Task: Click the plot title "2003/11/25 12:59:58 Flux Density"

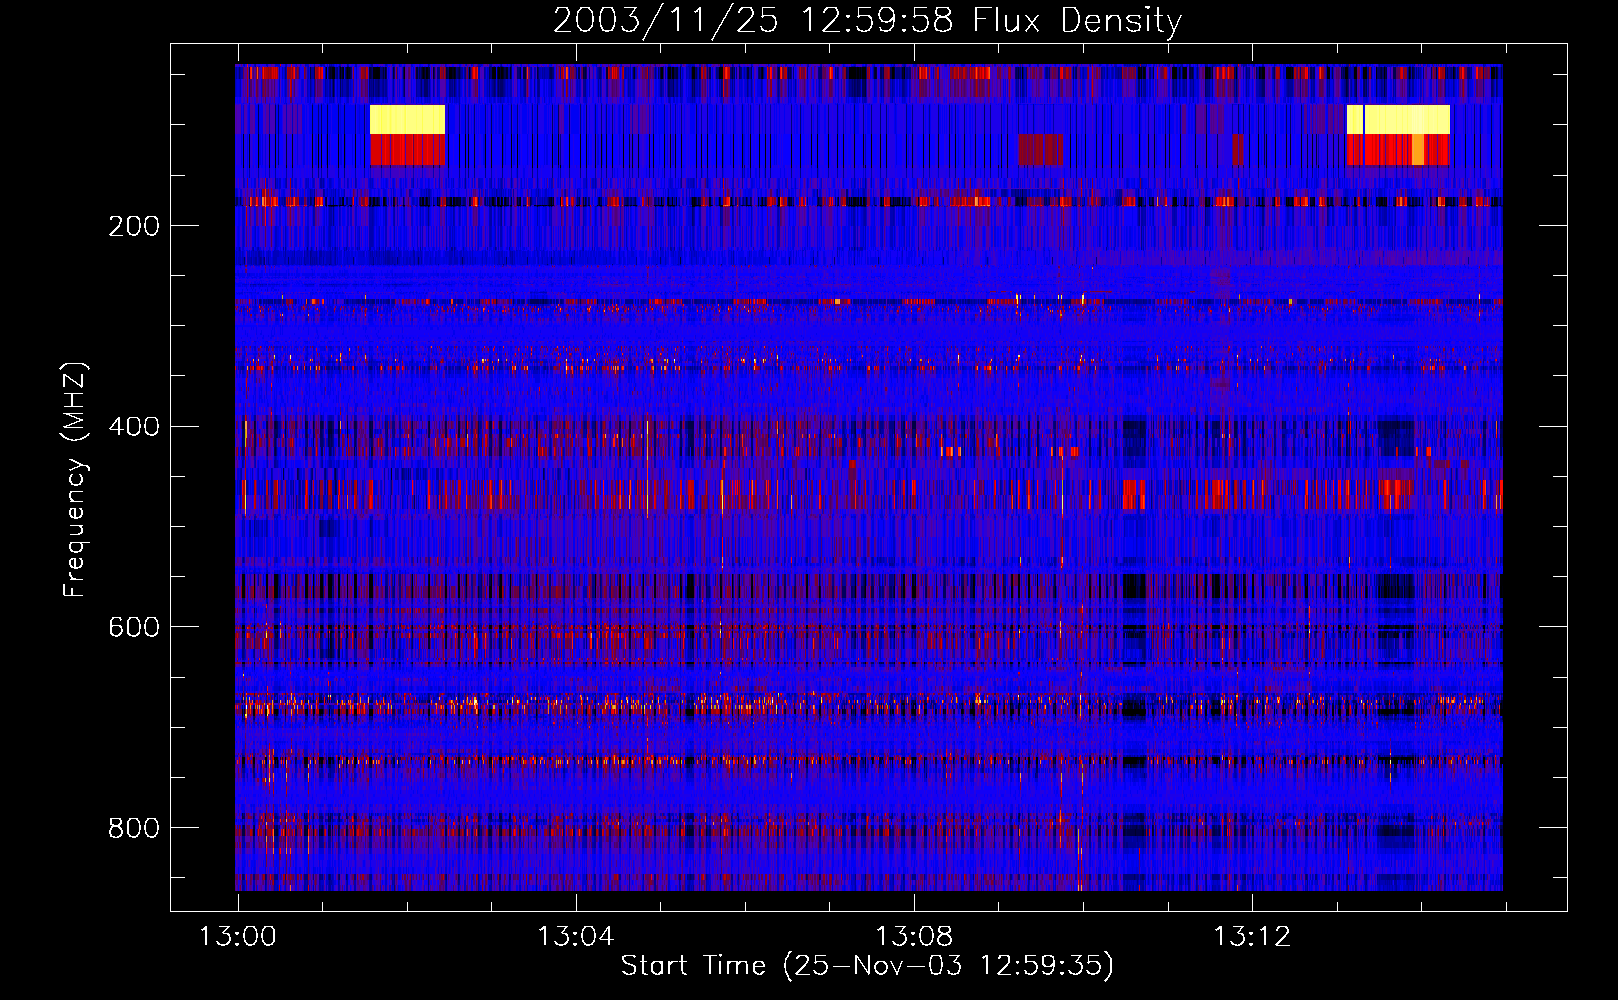Action: click(x=867, y=20)
